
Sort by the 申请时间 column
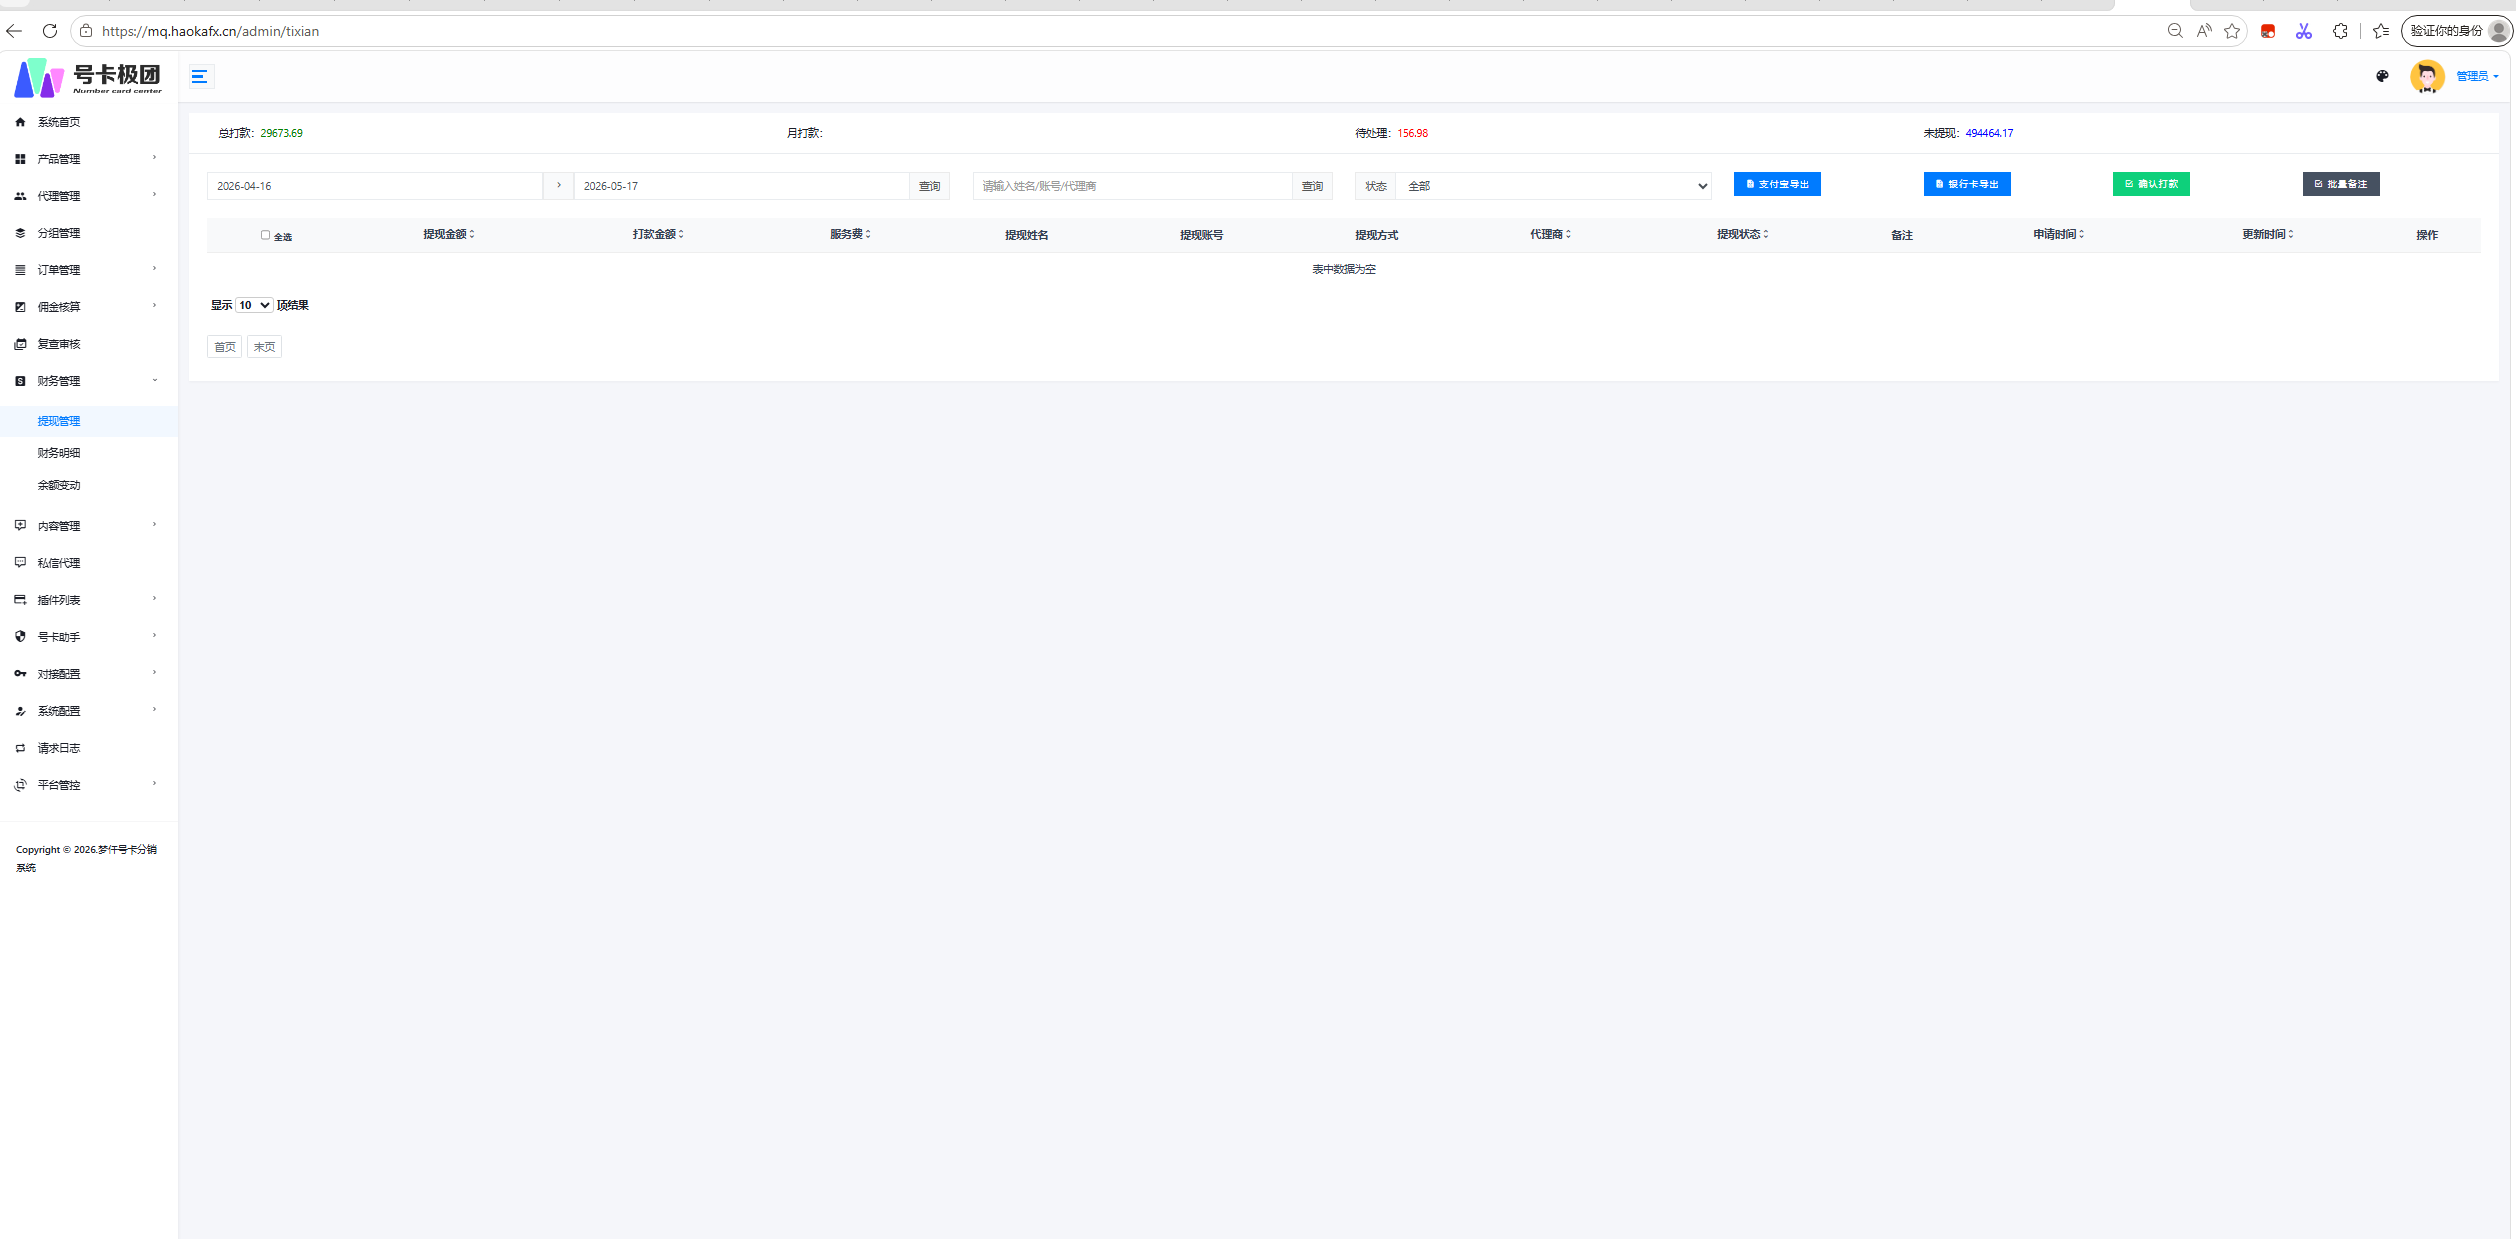(x=2058, y=234)
